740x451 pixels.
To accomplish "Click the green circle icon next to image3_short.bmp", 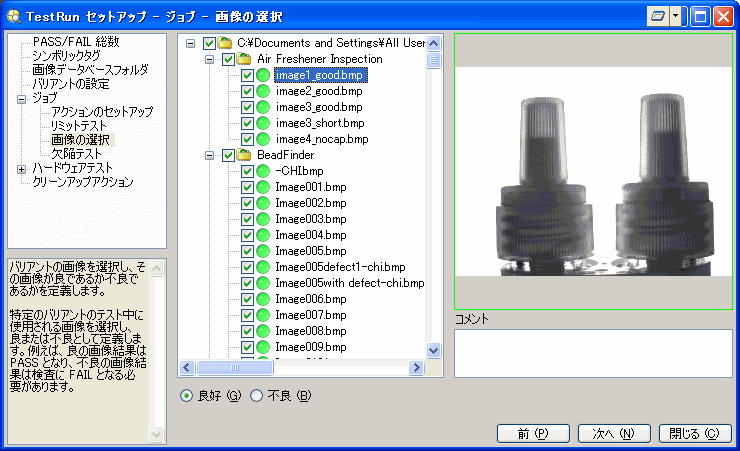I will 264,123.
